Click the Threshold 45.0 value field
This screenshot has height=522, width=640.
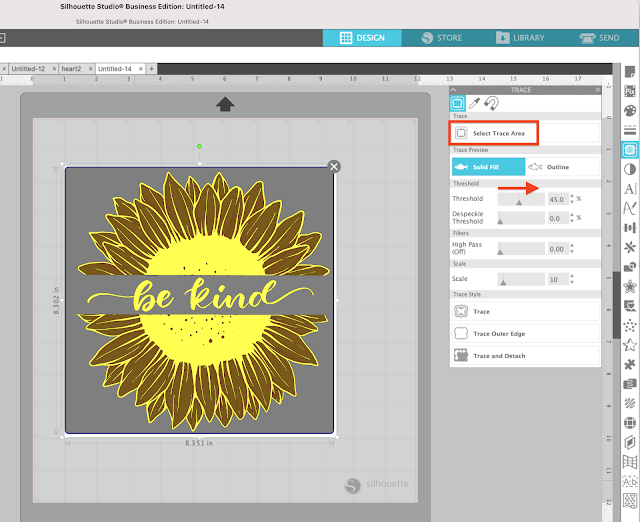point(558,199)
